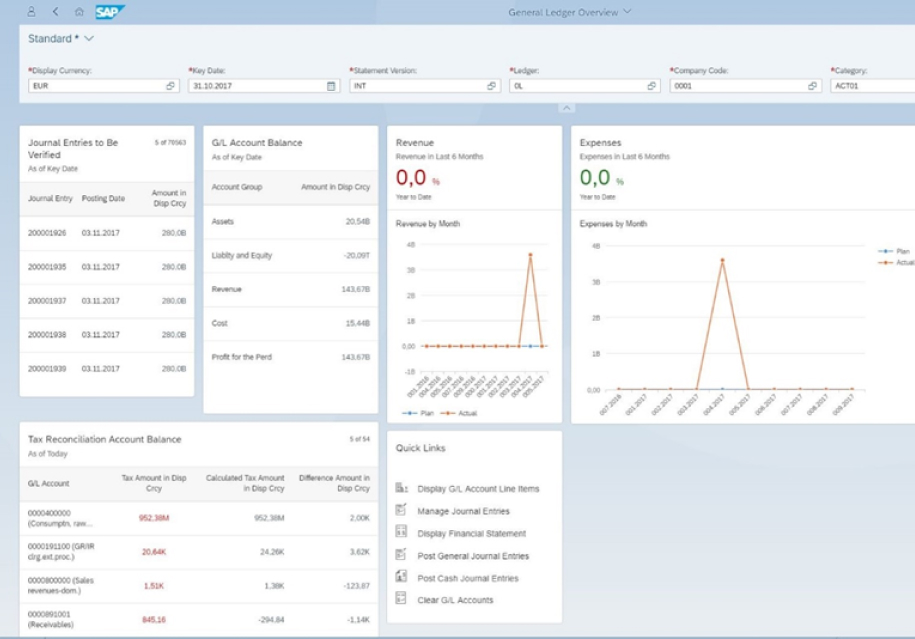Open Clear G/L Accounts link
Viewport: 915px width, 639px height.
pyautogui.click(x=455, y=600)
